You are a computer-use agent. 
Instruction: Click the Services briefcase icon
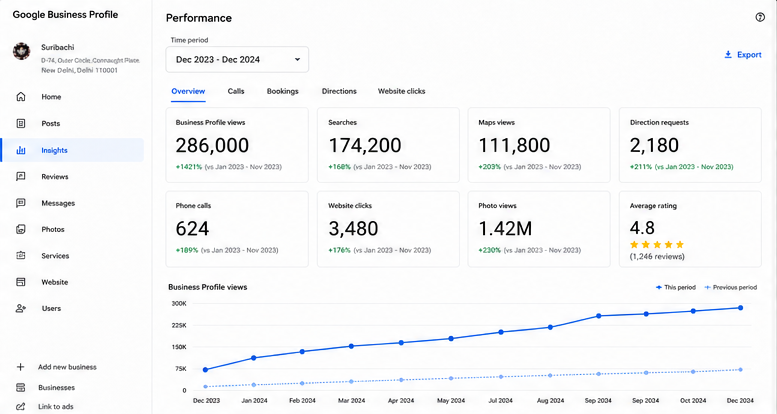[21, 255]
